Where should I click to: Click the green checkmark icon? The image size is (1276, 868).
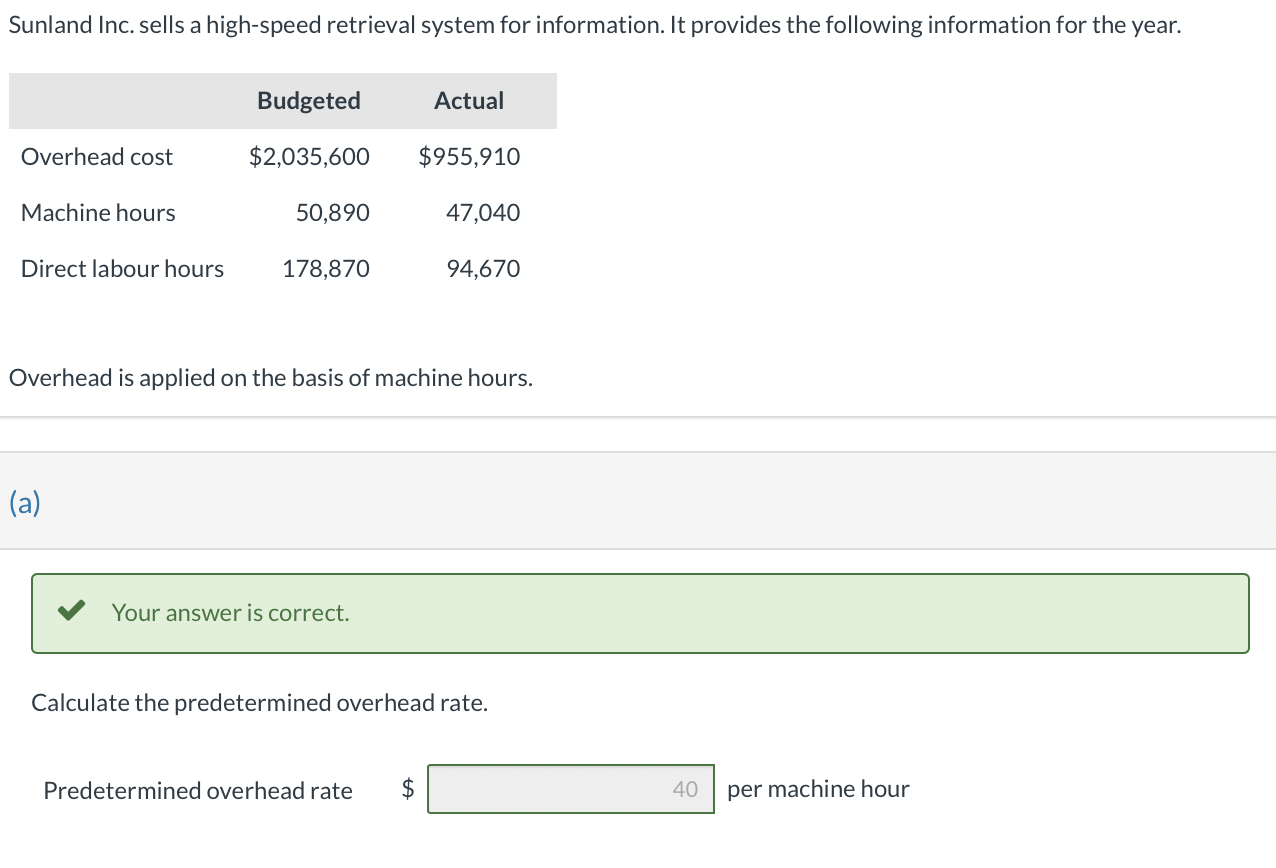pyautogui.click(x=70, y=610)
